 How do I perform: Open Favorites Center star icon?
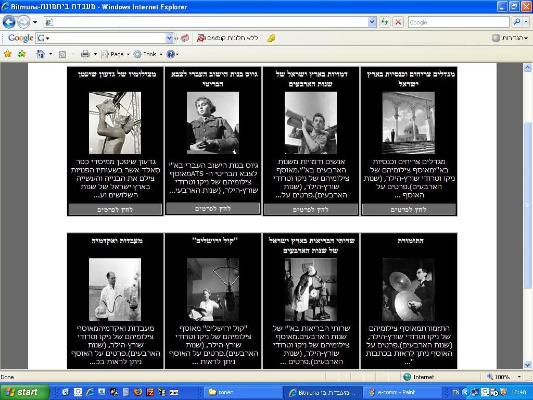click(x=7, y=54)
